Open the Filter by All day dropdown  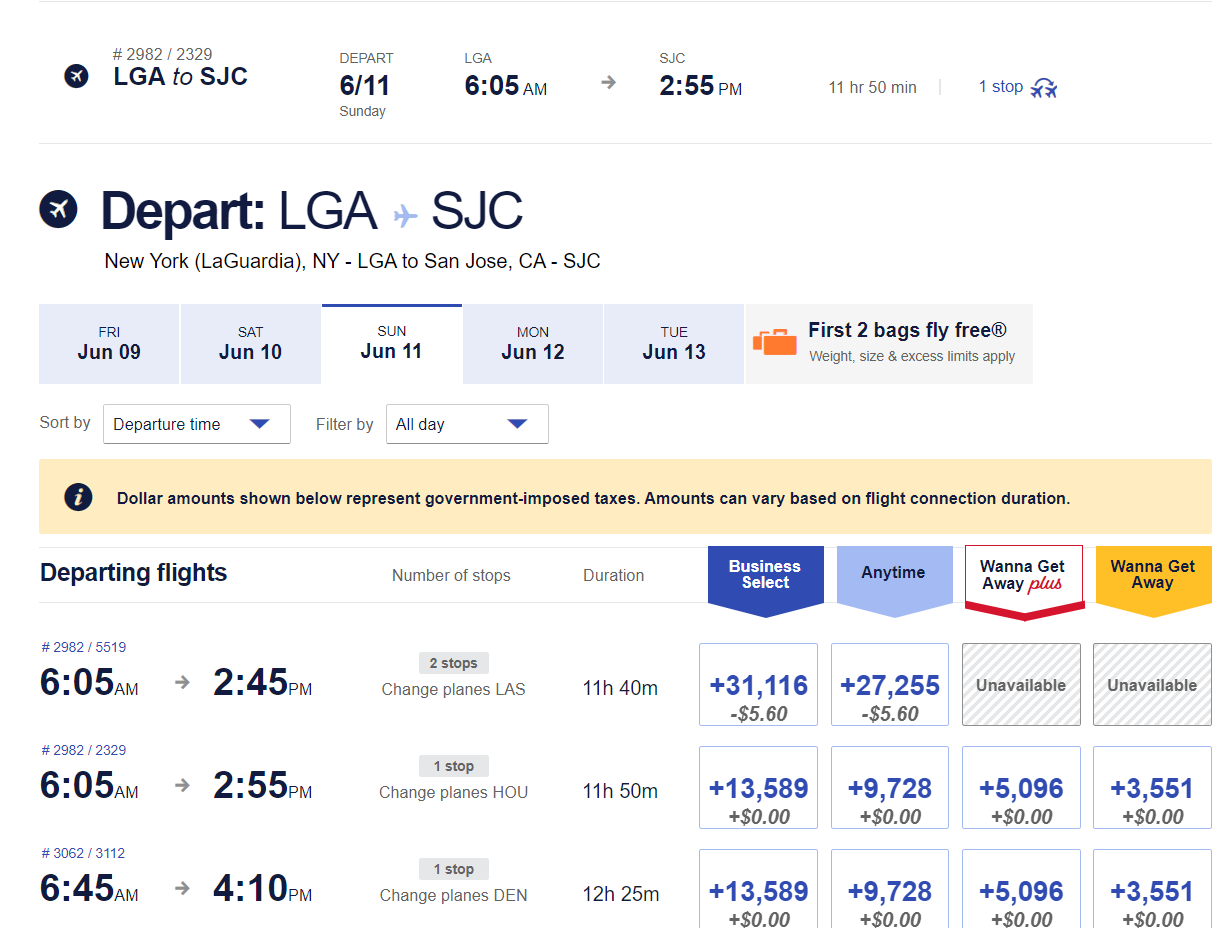[466, 423]
